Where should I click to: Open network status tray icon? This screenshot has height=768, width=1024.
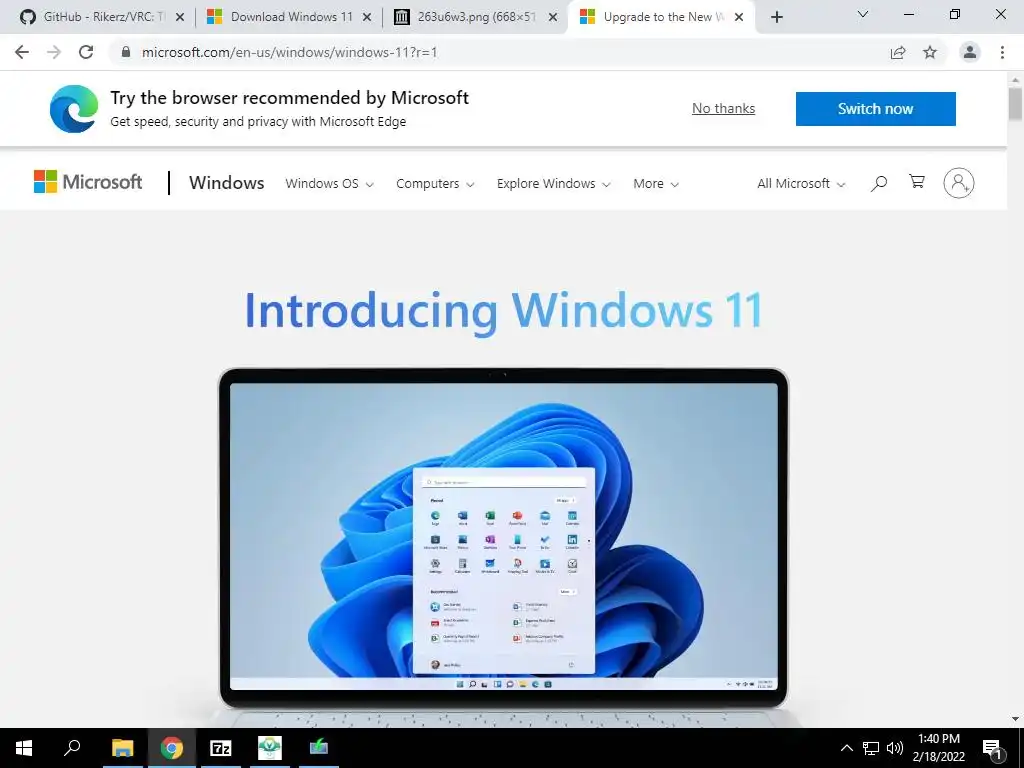[871, 748]
